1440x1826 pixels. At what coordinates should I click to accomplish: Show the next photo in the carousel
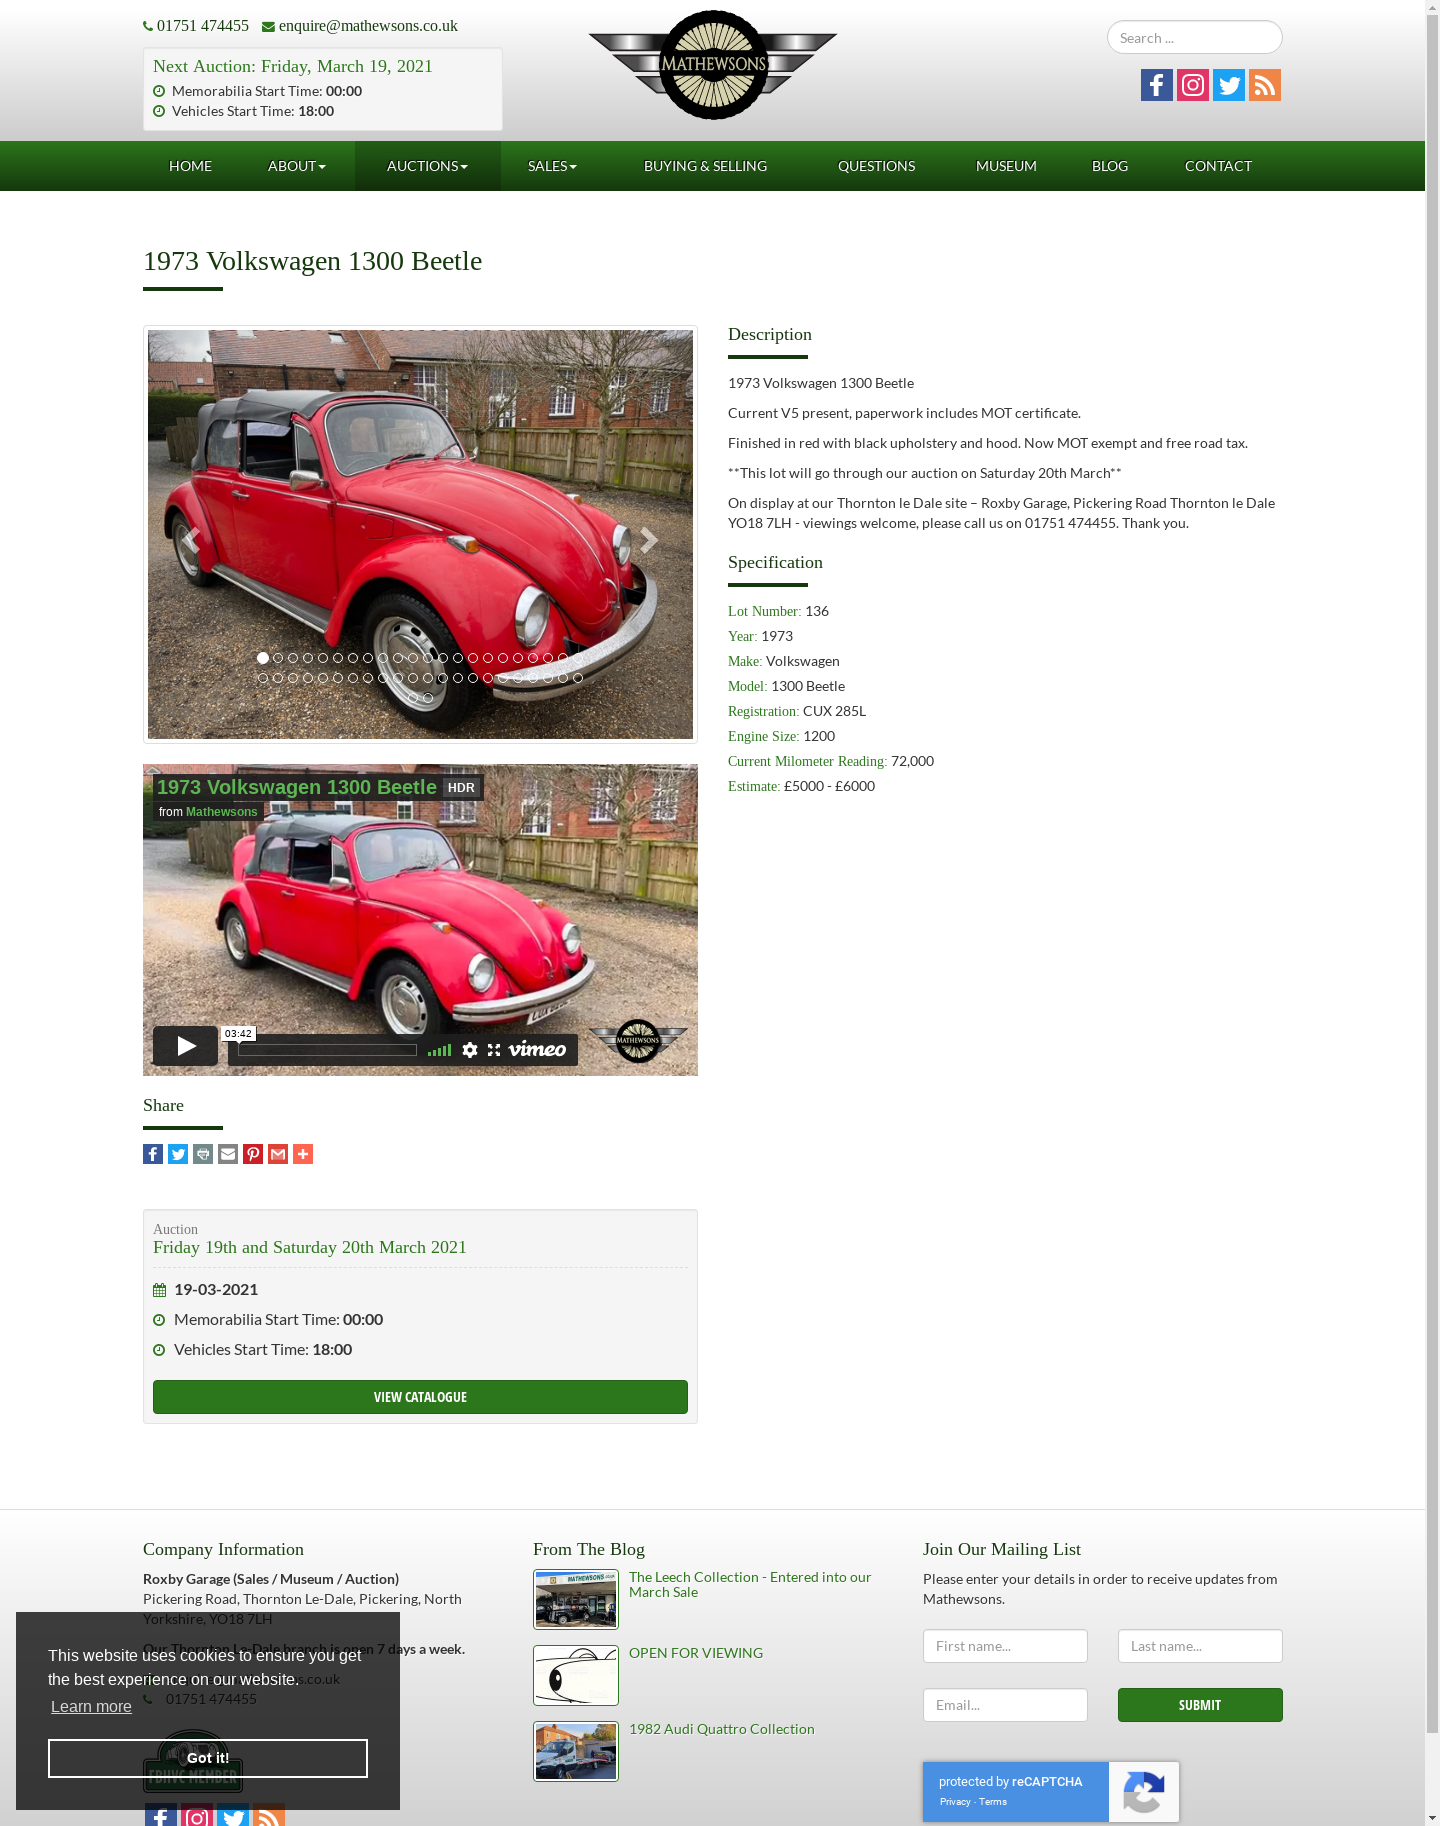point(649,540)
